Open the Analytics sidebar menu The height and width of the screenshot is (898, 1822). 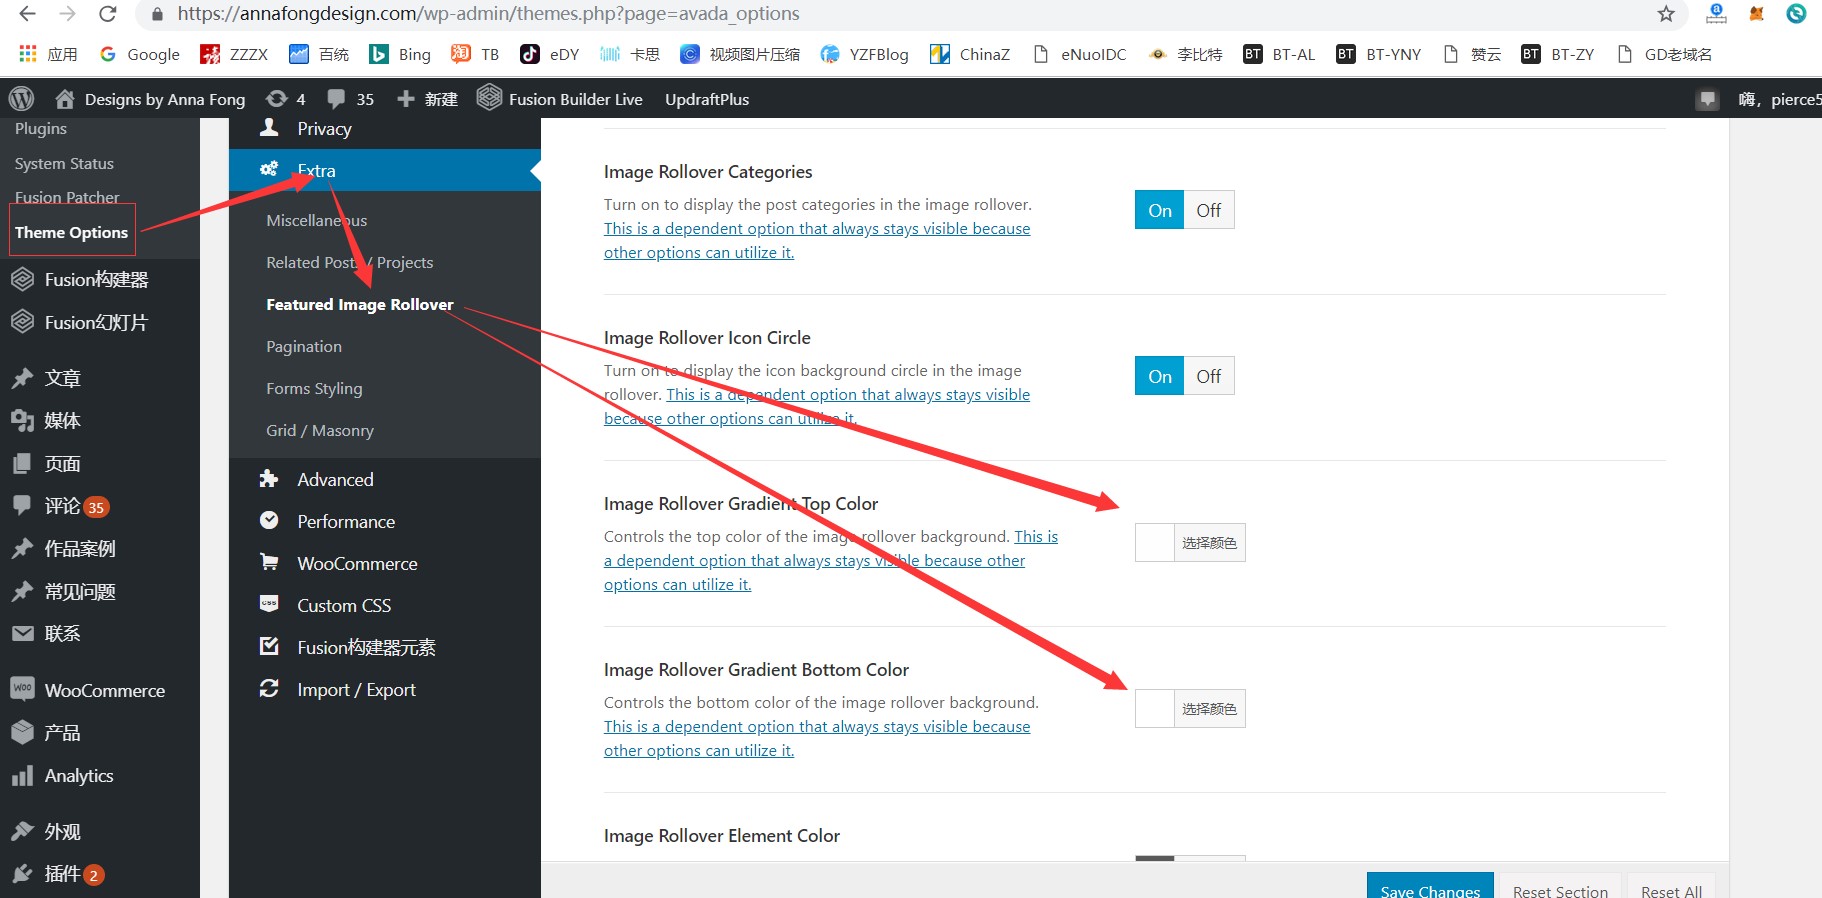(79, 776)
